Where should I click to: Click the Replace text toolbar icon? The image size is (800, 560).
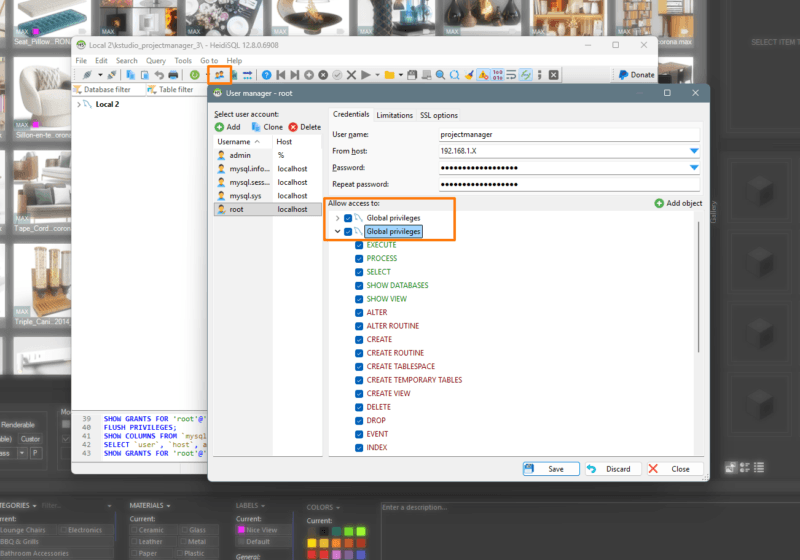pos(455,75)
